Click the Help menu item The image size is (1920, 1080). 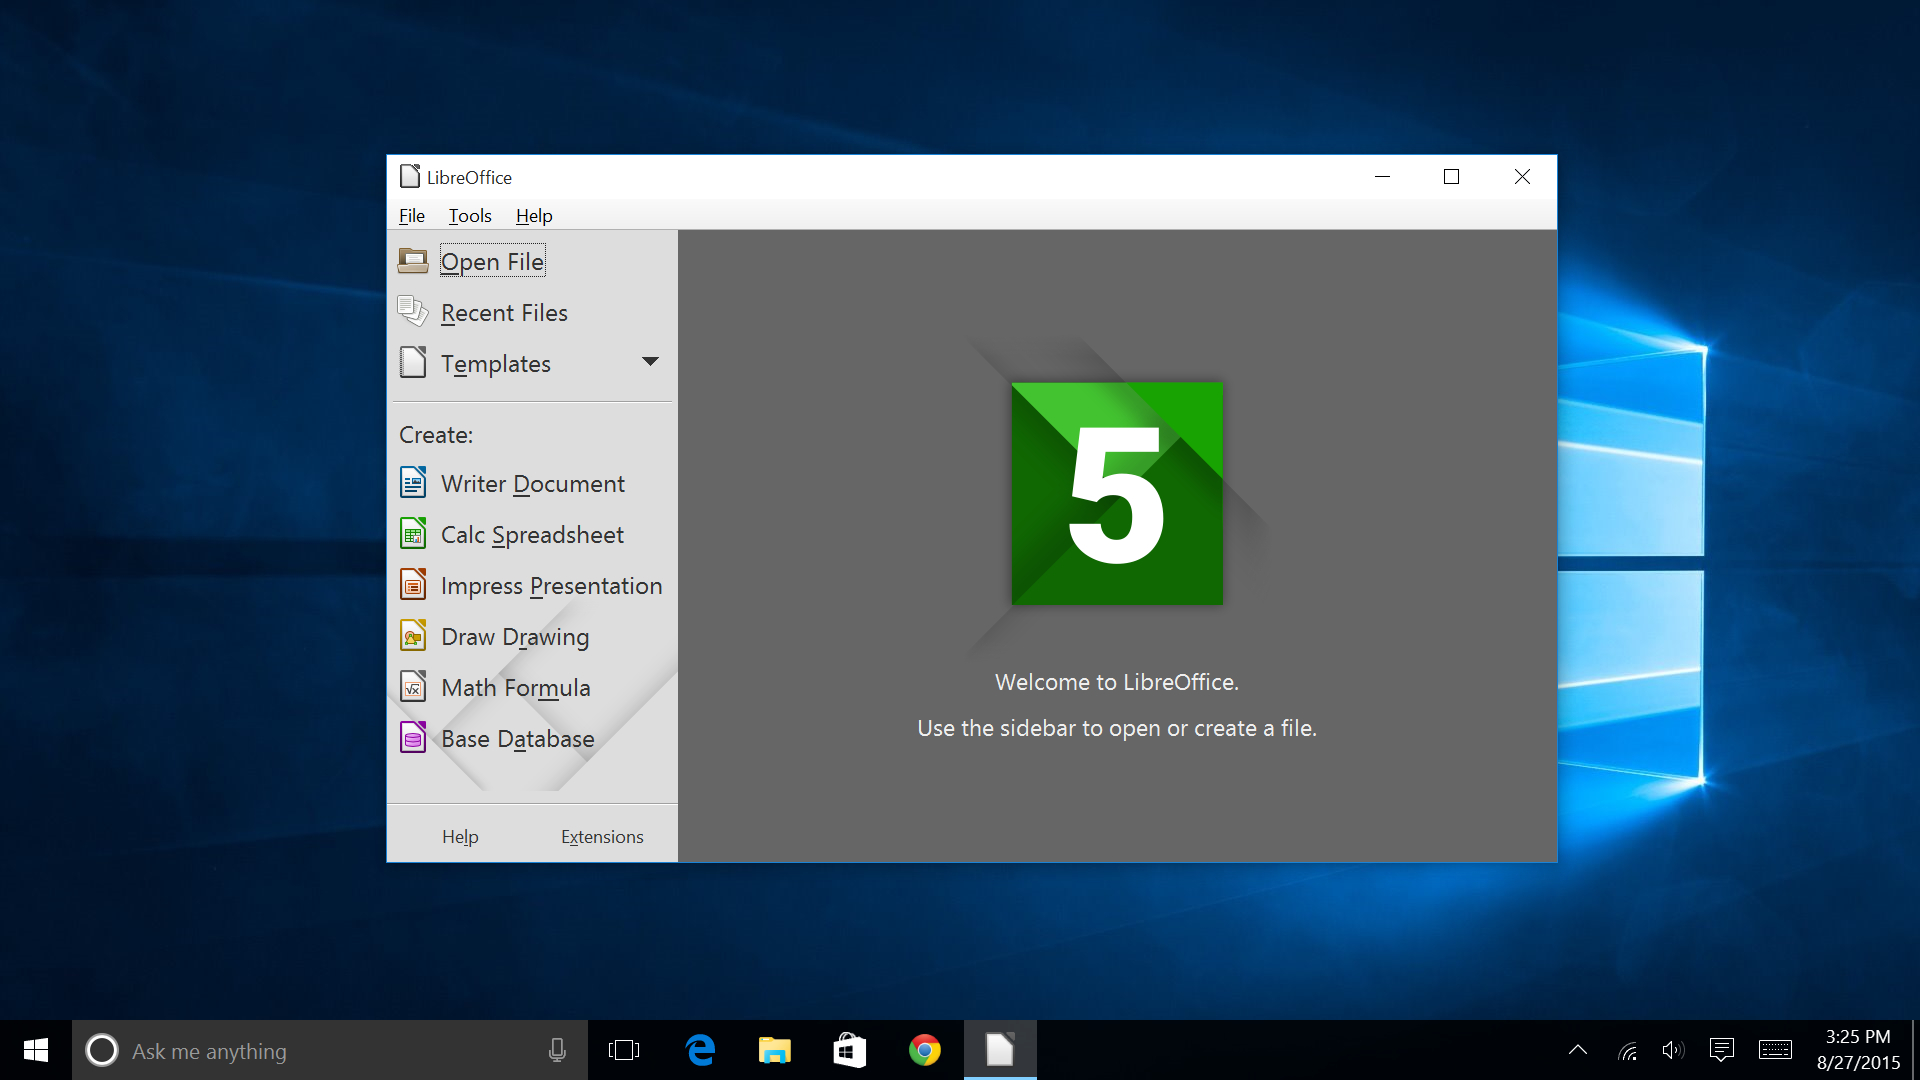click(533, 215)
